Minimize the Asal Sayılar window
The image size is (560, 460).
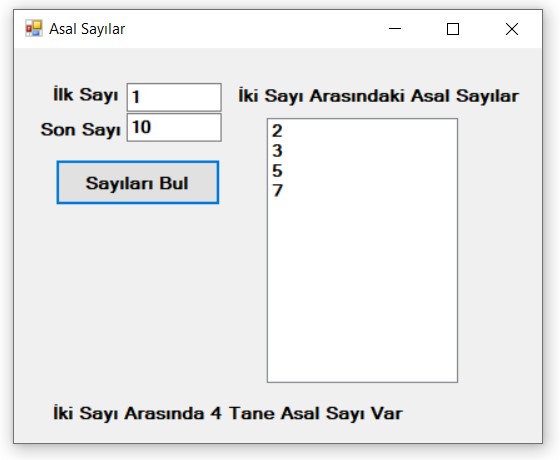(395, 29)
